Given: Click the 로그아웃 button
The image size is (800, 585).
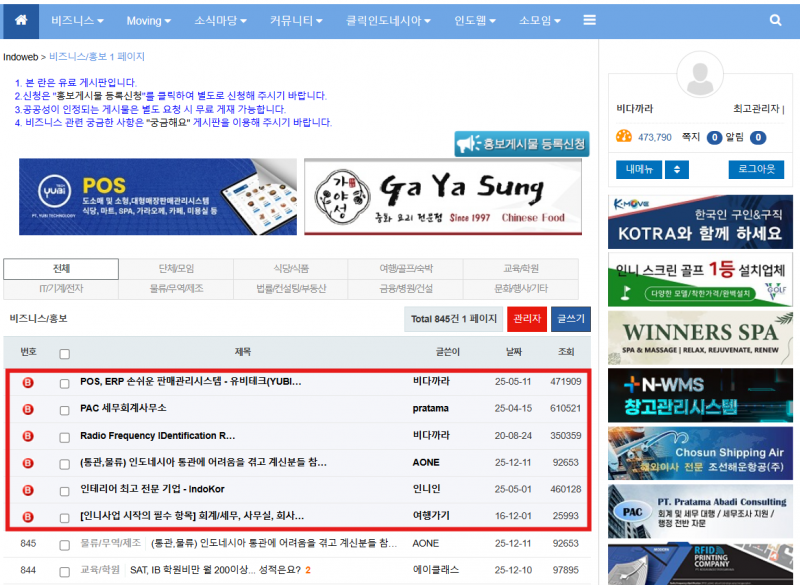Looking at the screenshot, I should point(756,170).
